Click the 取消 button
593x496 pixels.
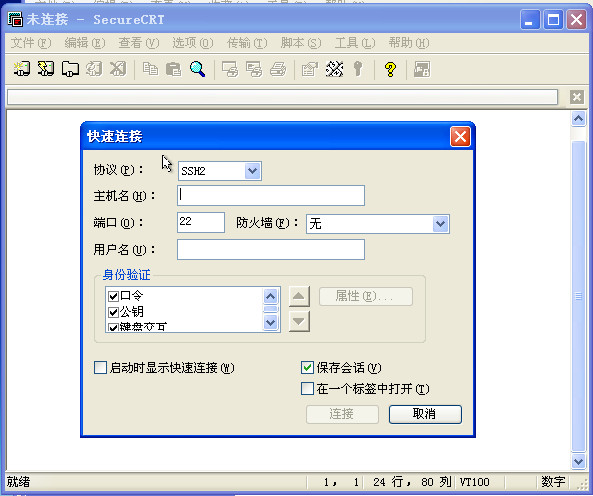point(425,414)
